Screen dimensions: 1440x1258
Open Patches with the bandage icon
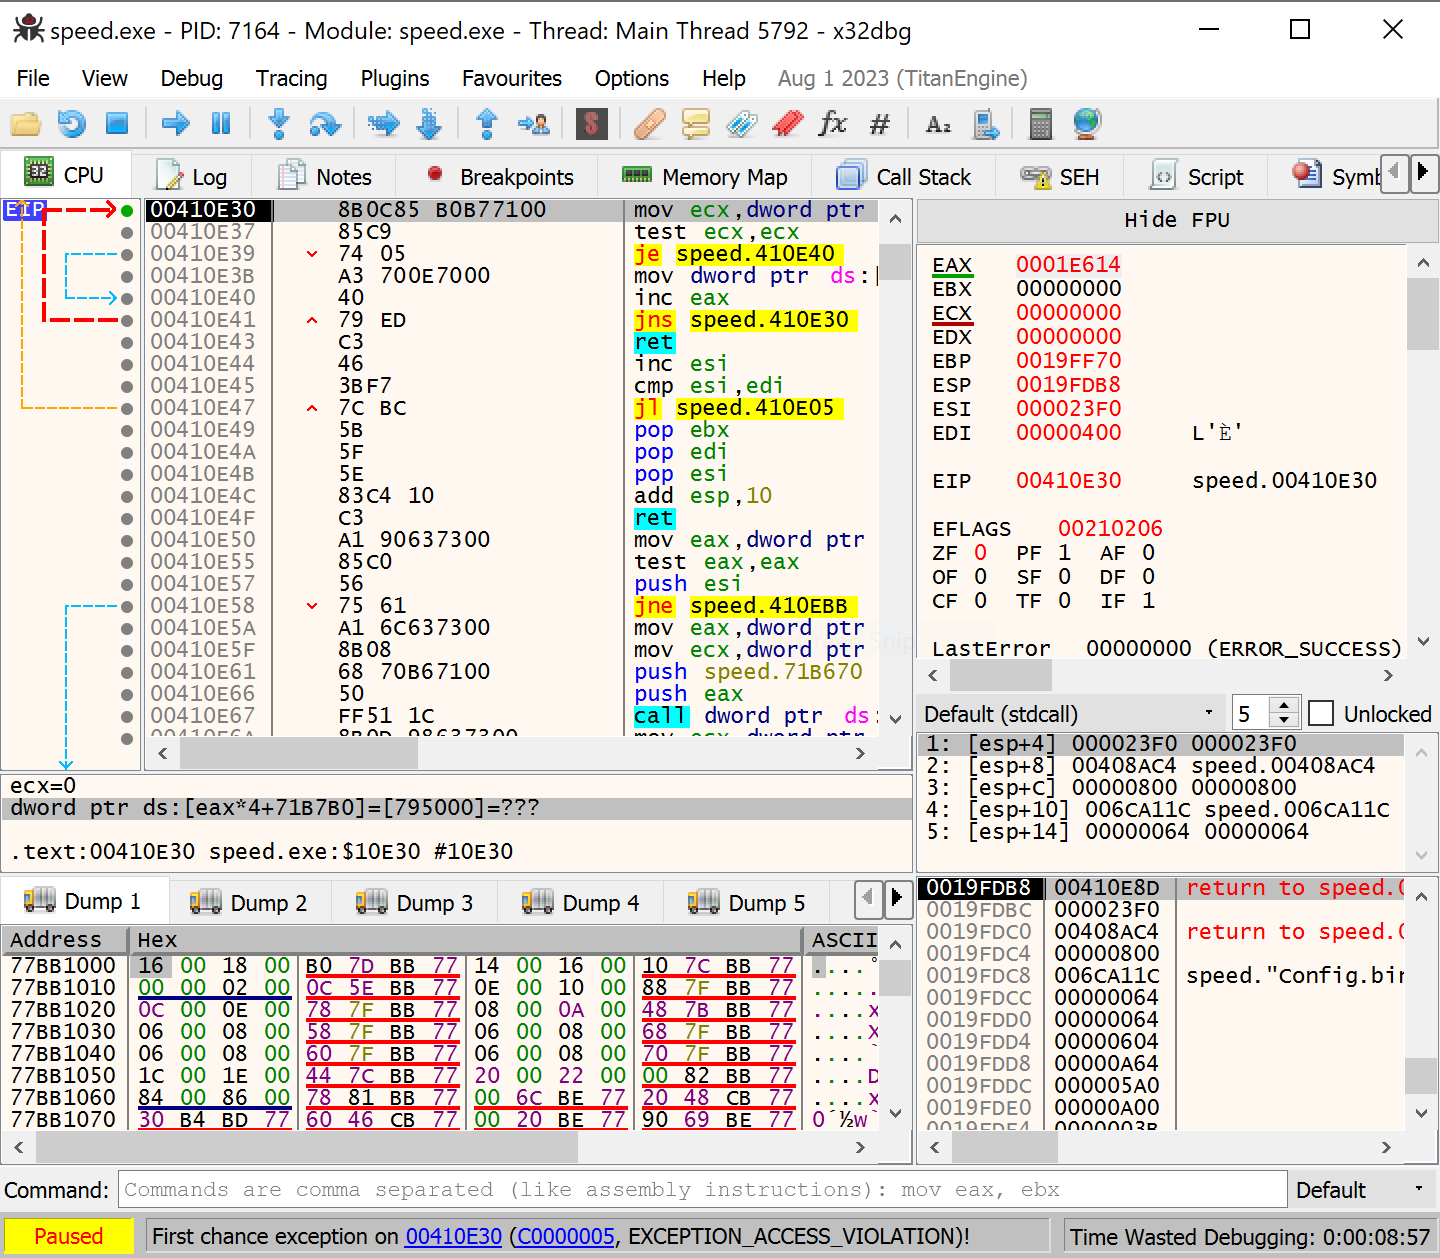tap(649, 124)
